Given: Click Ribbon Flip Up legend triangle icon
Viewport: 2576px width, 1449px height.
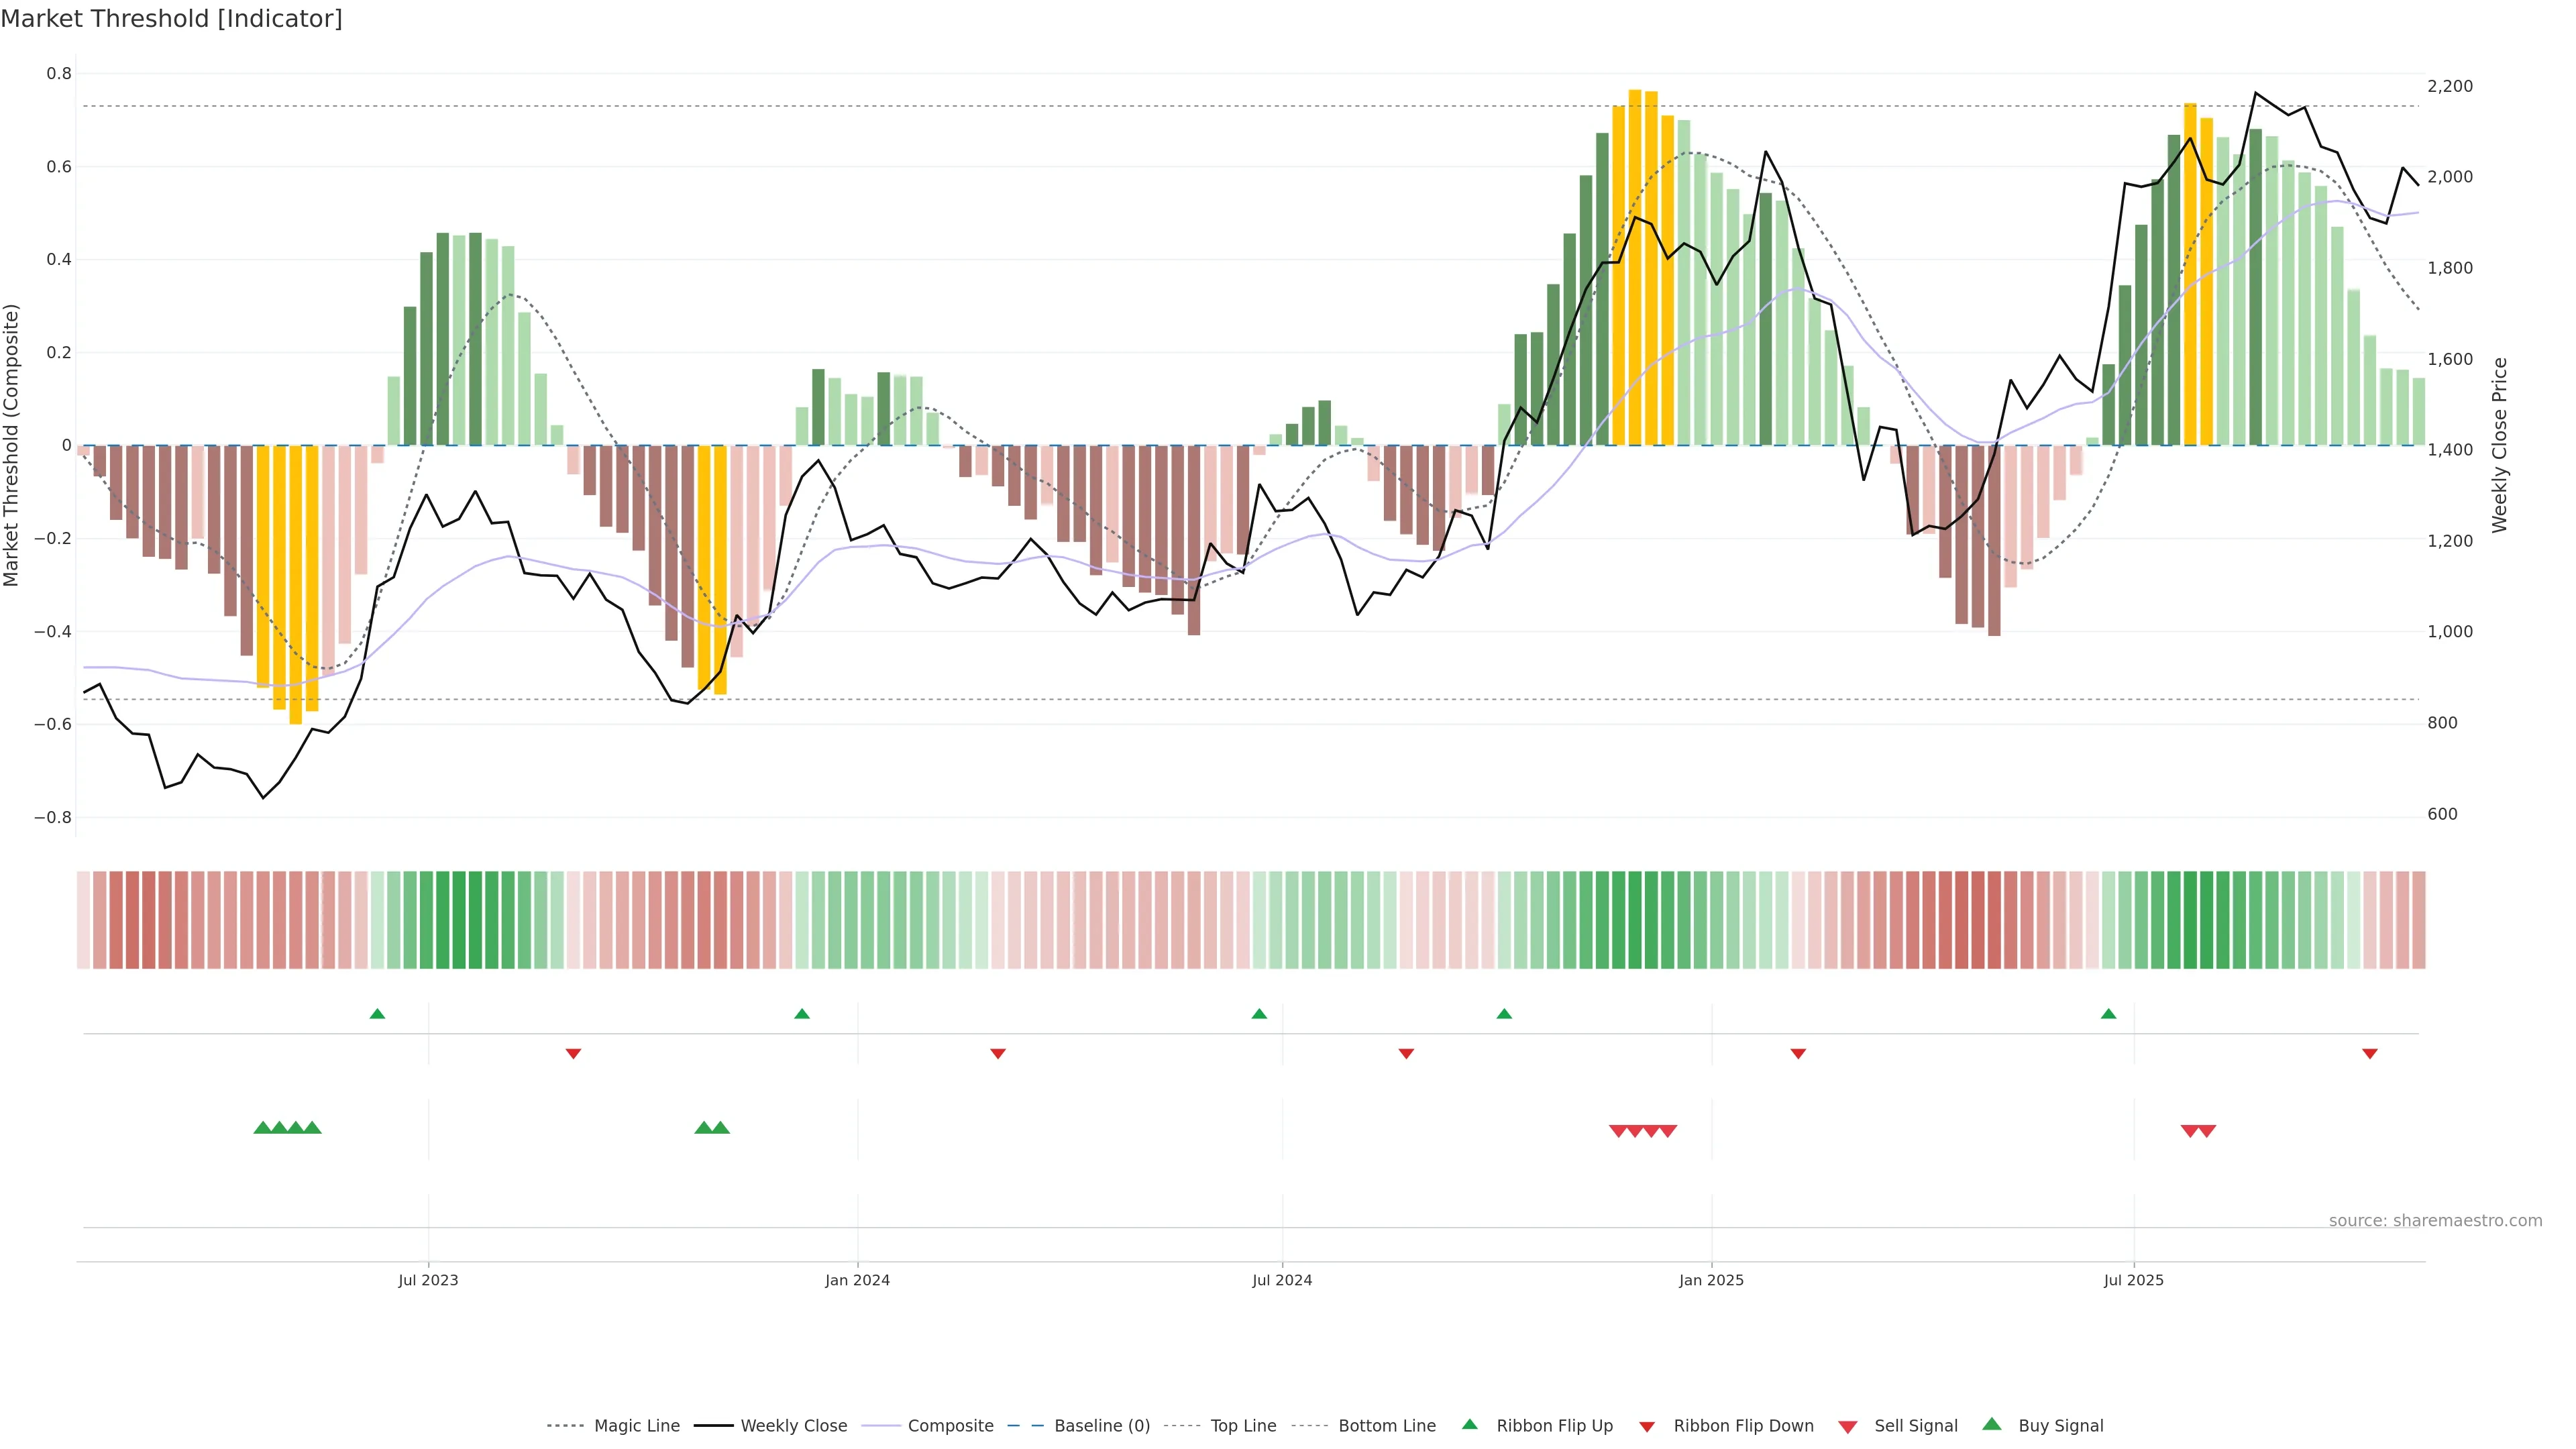Looking at the screenshot, I should point(1469,1425).
